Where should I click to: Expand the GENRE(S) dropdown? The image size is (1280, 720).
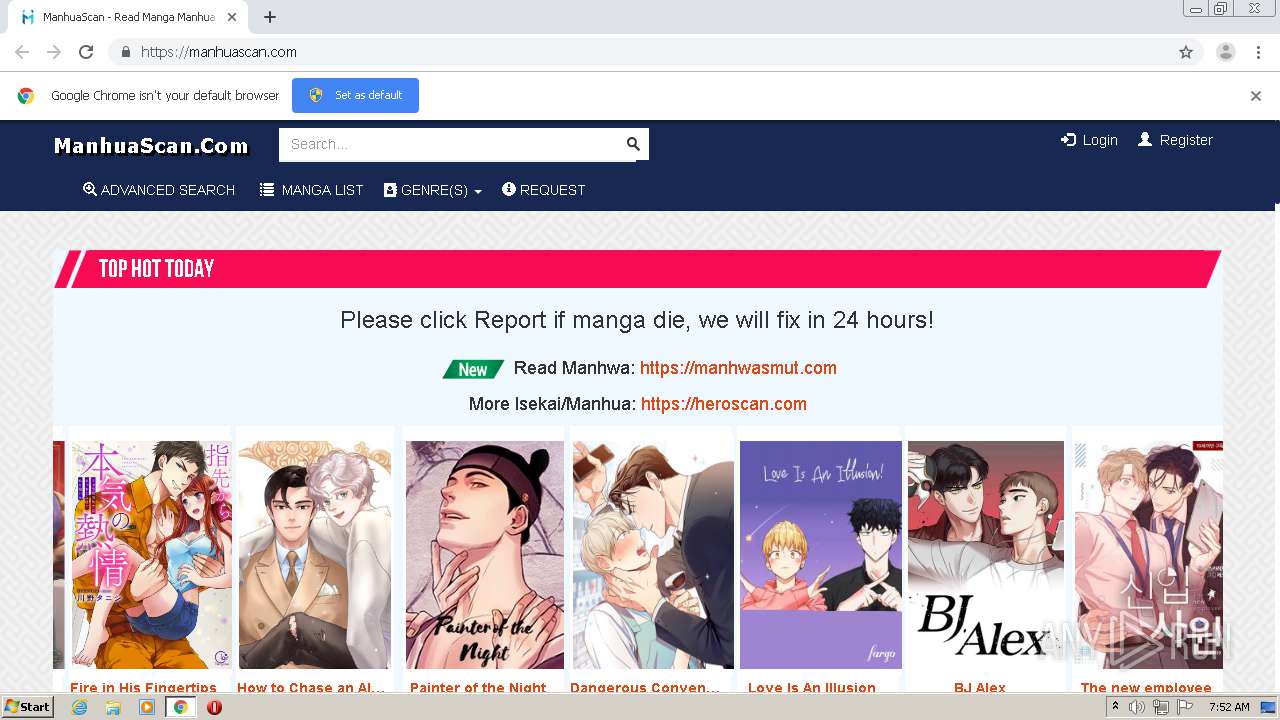[x=433, y=190]
